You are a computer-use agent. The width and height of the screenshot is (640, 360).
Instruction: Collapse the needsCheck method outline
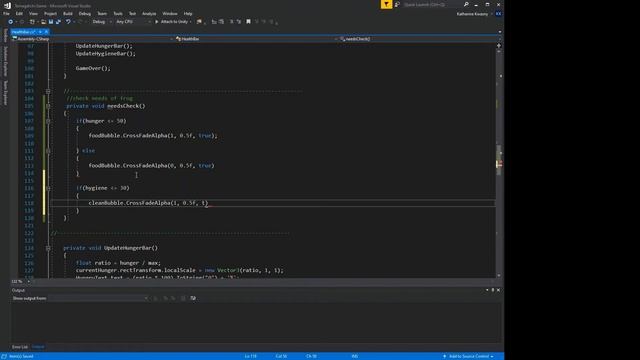click(48, 106)
